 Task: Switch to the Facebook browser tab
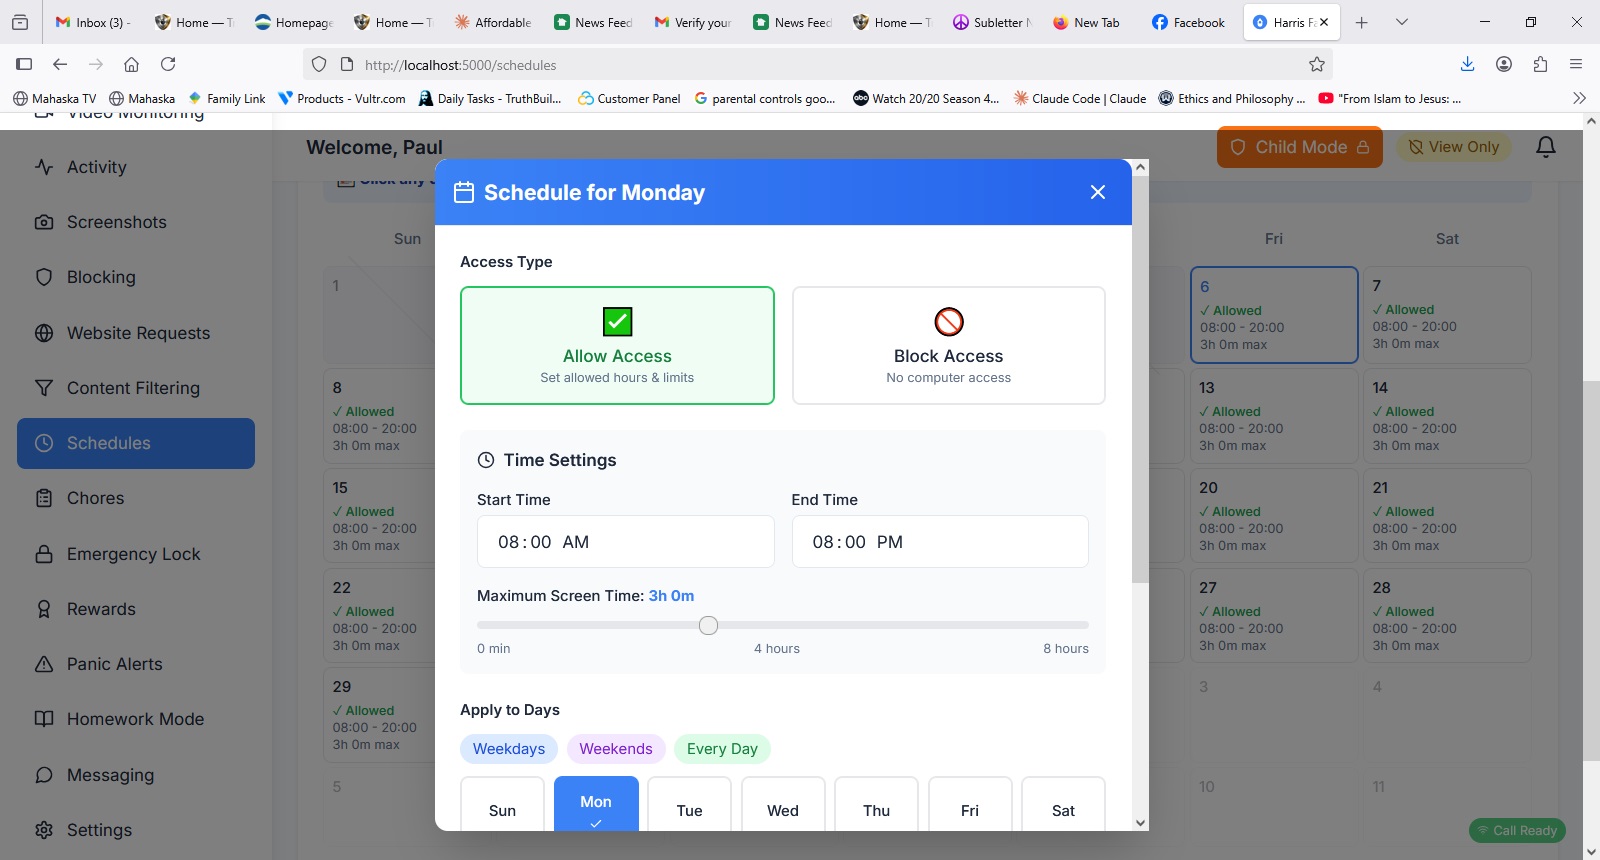[1188, 22]
